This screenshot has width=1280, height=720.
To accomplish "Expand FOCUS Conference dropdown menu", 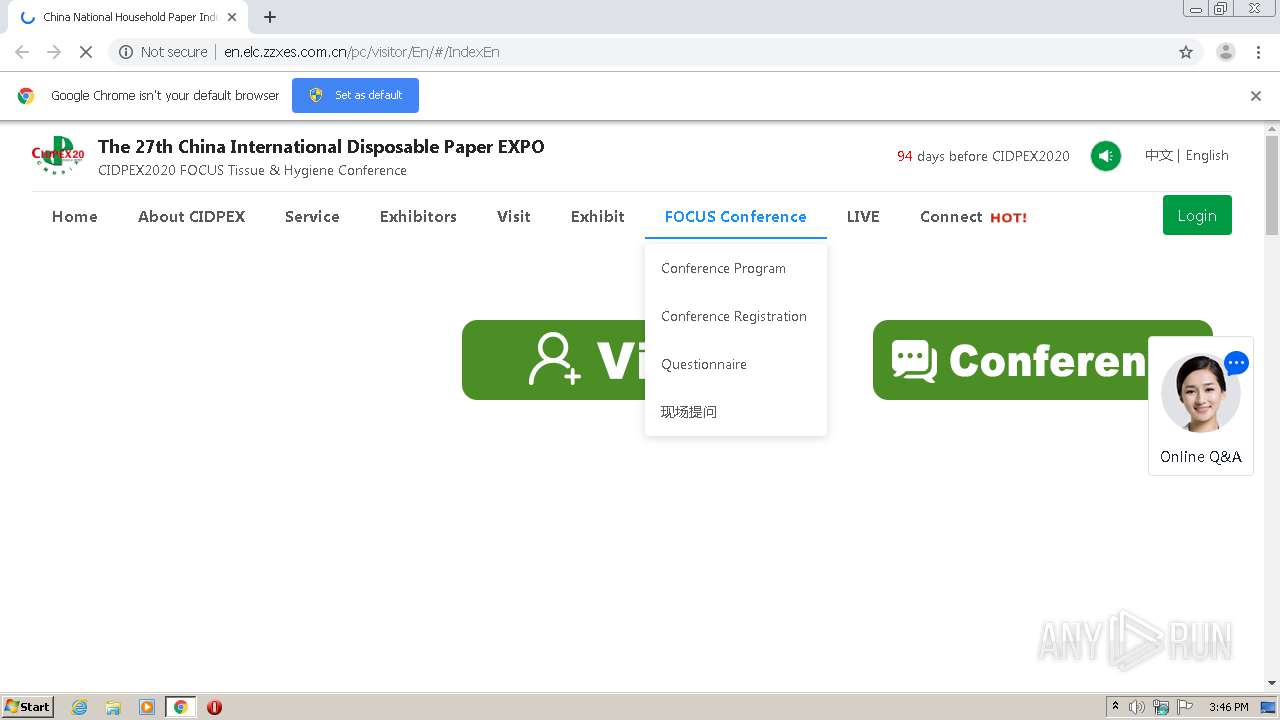I will [x=736, y=216].
